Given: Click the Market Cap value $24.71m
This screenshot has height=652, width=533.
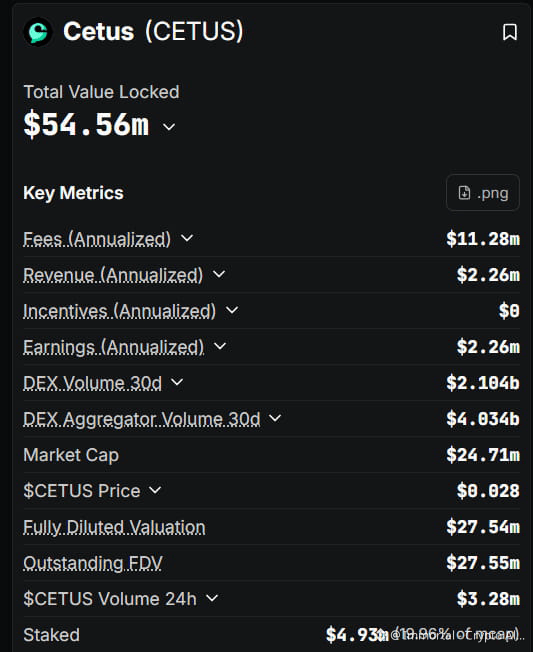Looking at the screenshot, I should pyautogui.click(x=483, y=455).
